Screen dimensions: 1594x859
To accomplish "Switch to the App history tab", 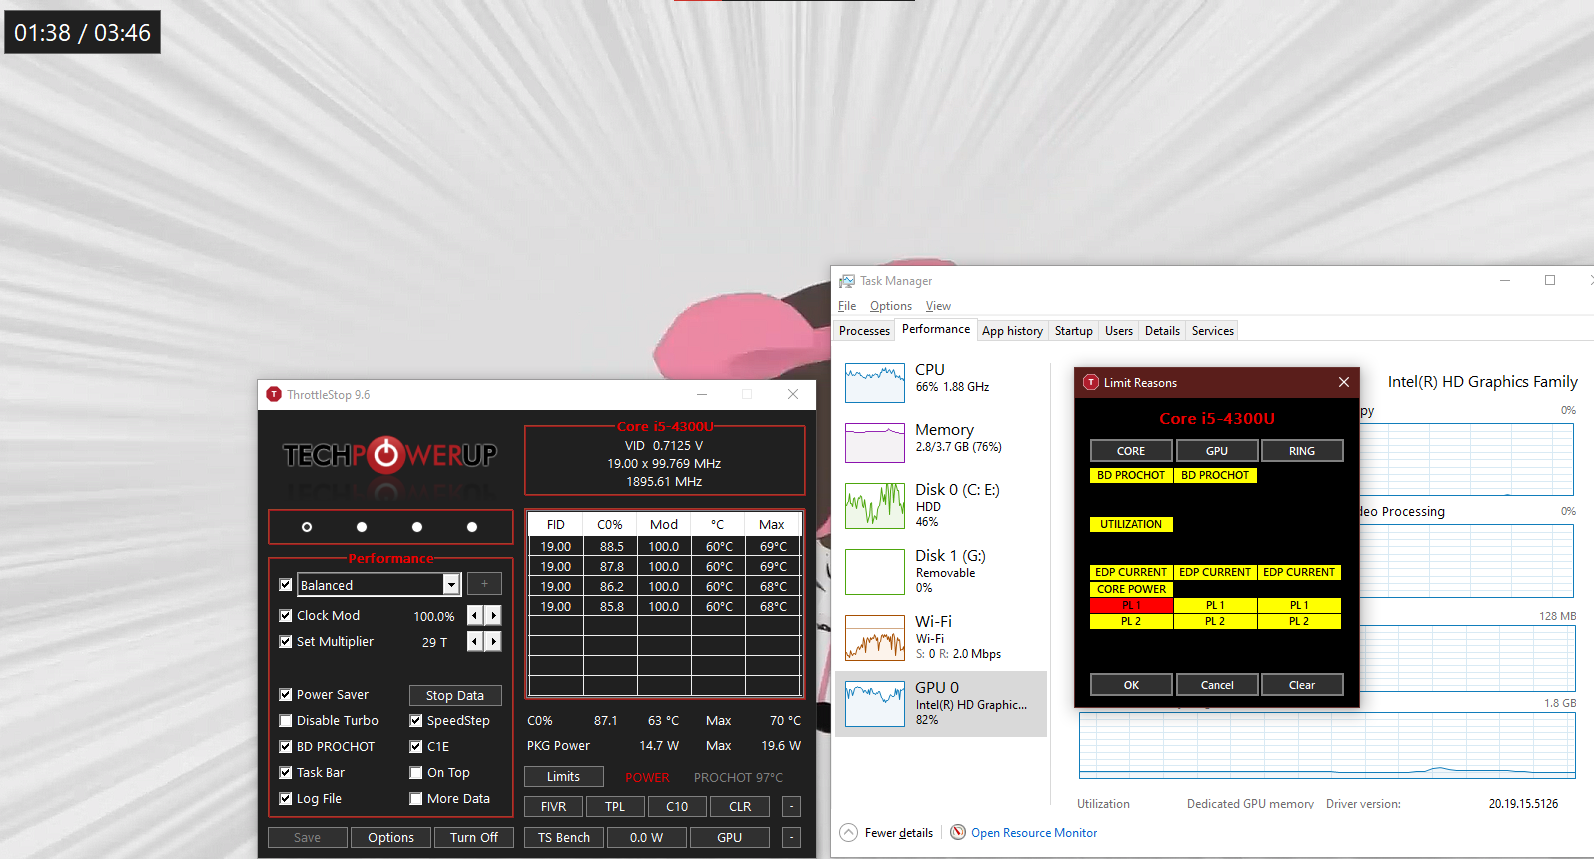I will (x=1012, y=331).
